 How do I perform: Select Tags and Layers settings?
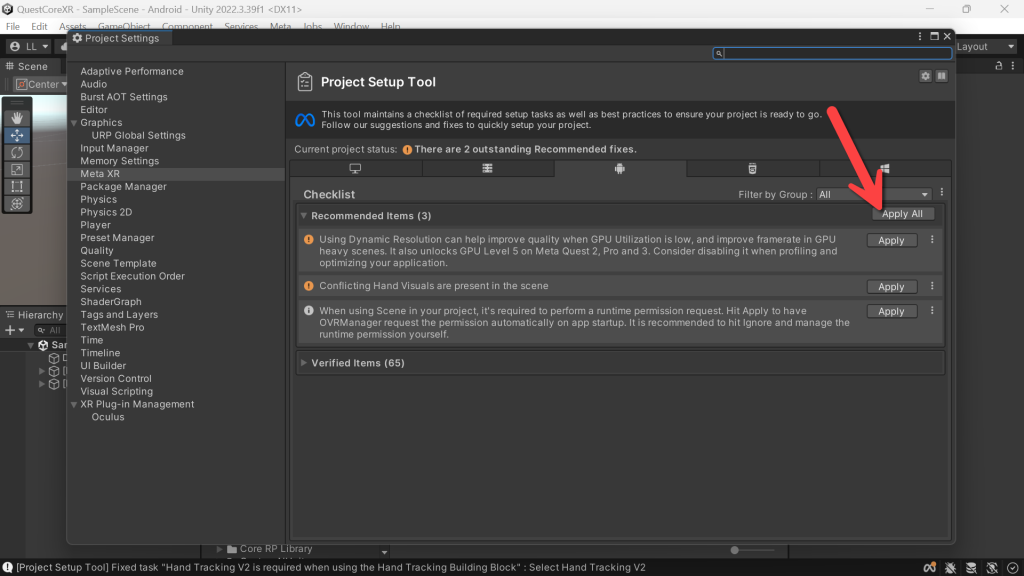[119, 315]
